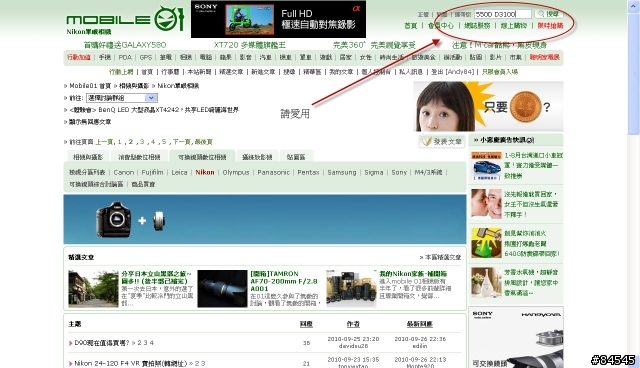
Task: Select the Olympus sub-forum
Action: coord(236,173)
